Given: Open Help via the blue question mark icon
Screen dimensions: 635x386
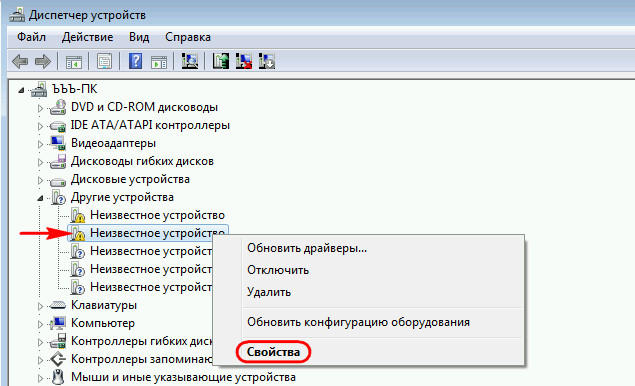Looking at the screenshot, I should [135, 61].
